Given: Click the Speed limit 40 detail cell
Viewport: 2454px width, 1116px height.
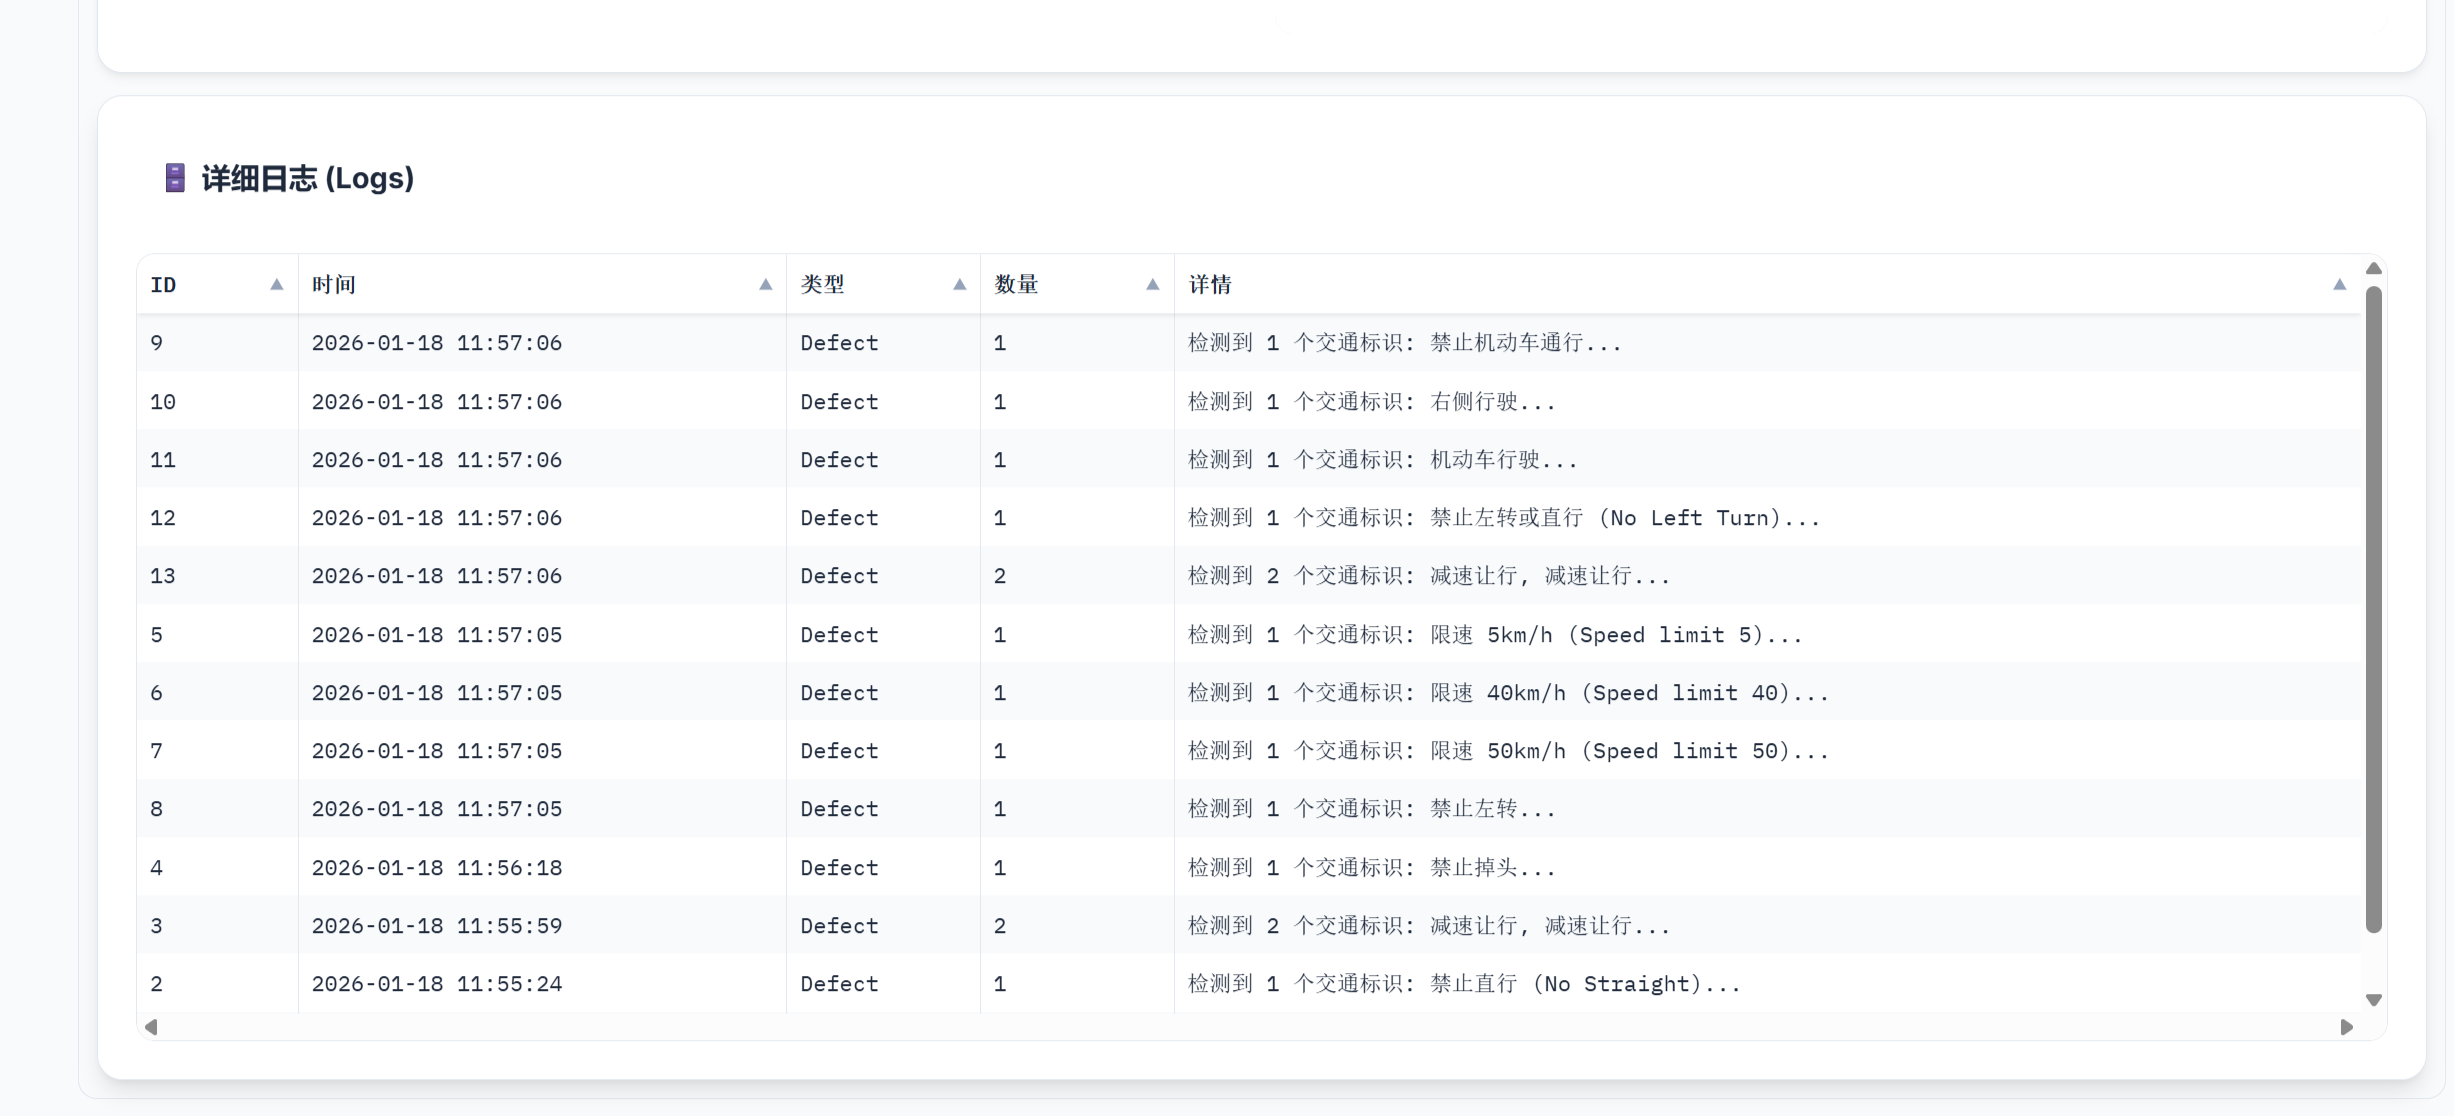Looking at the screenshot, I should point(1508,693).
